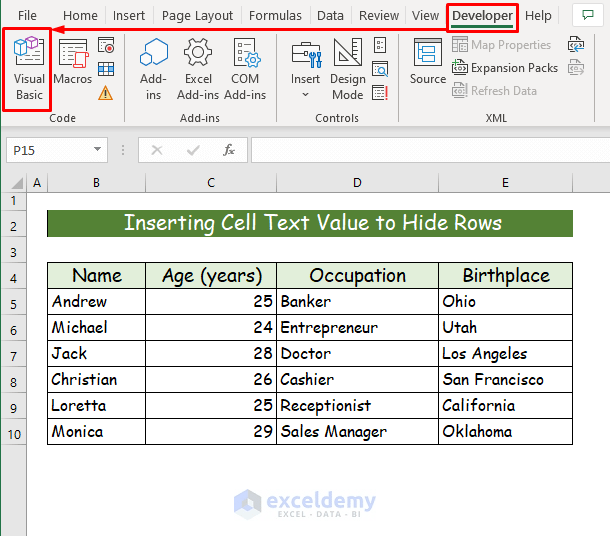
Task: Select the Entrepreneur cell
Action: (x=357, y=328)
